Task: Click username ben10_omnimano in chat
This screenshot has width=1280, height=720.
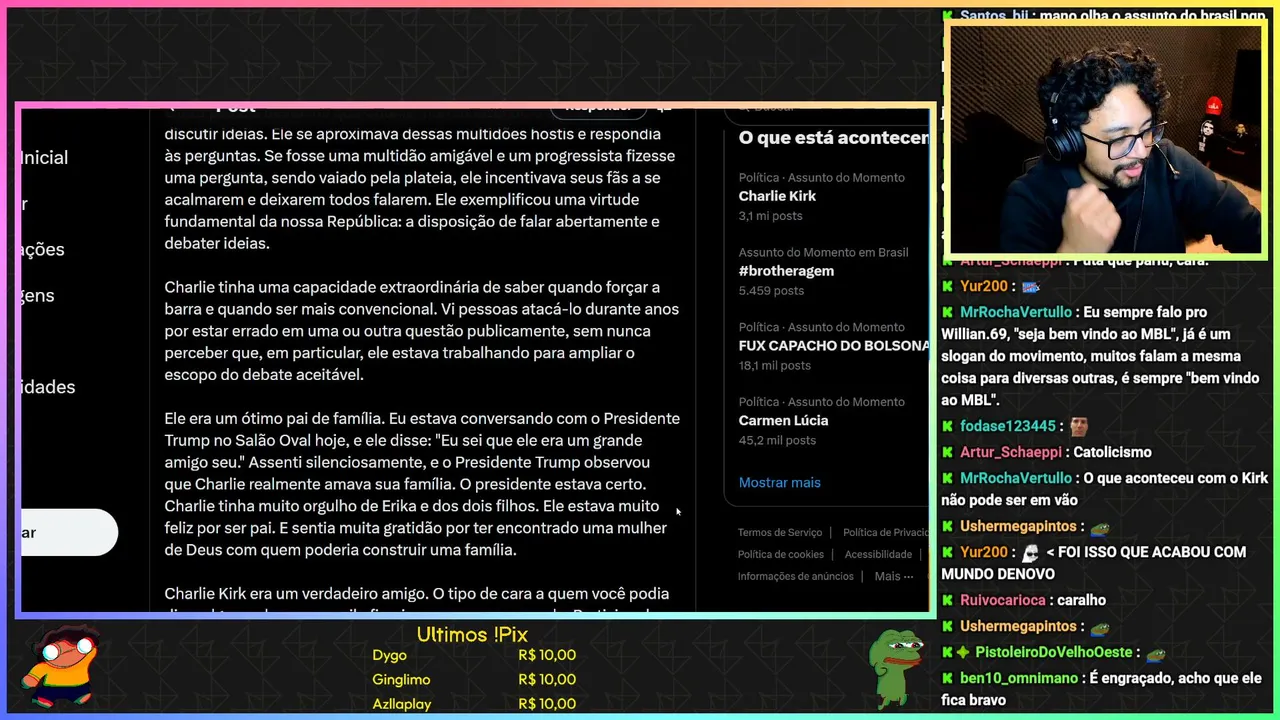Action: pyautogui.click(x=1017, y=678)
